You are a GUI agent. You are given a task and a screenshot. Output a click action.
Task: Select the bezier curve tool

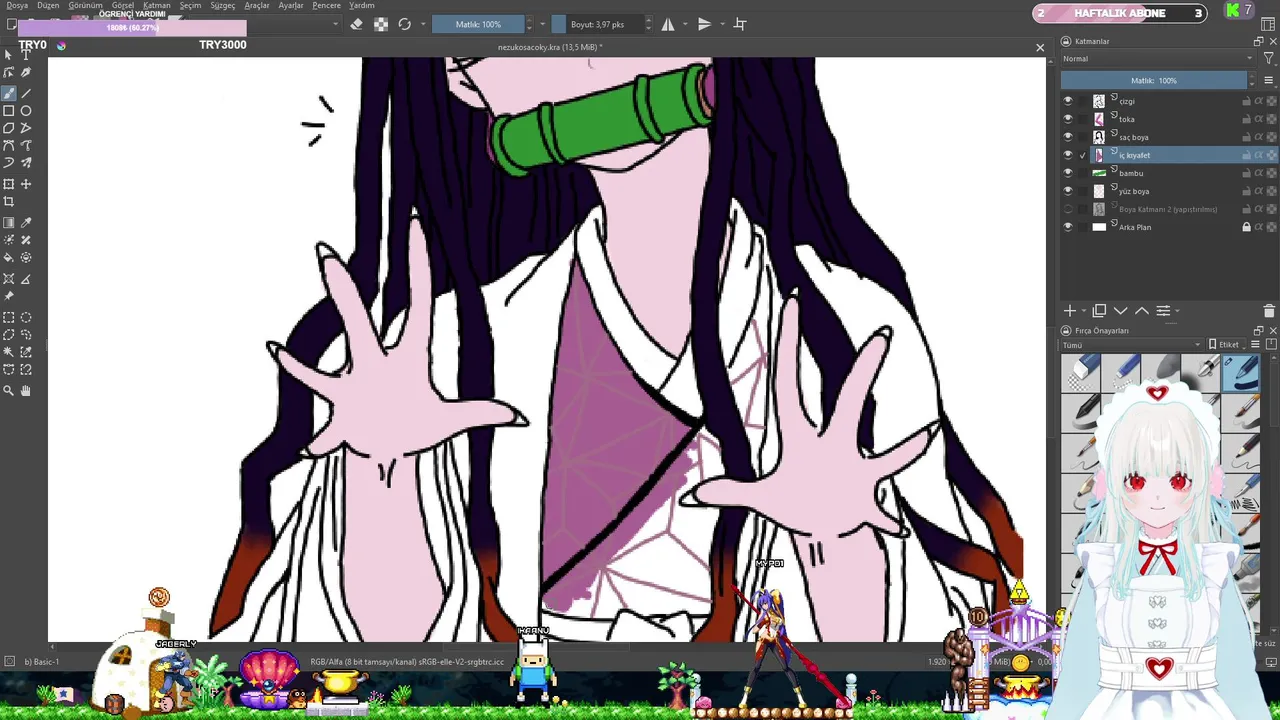[9, 146]
